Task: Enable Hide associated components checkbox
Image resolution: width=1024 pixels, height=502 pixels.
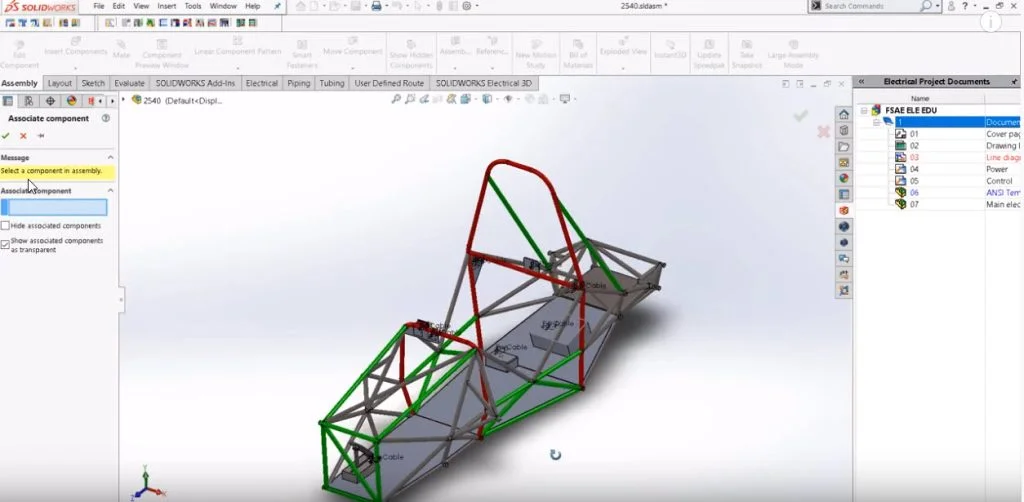Action: click(5, 226)
